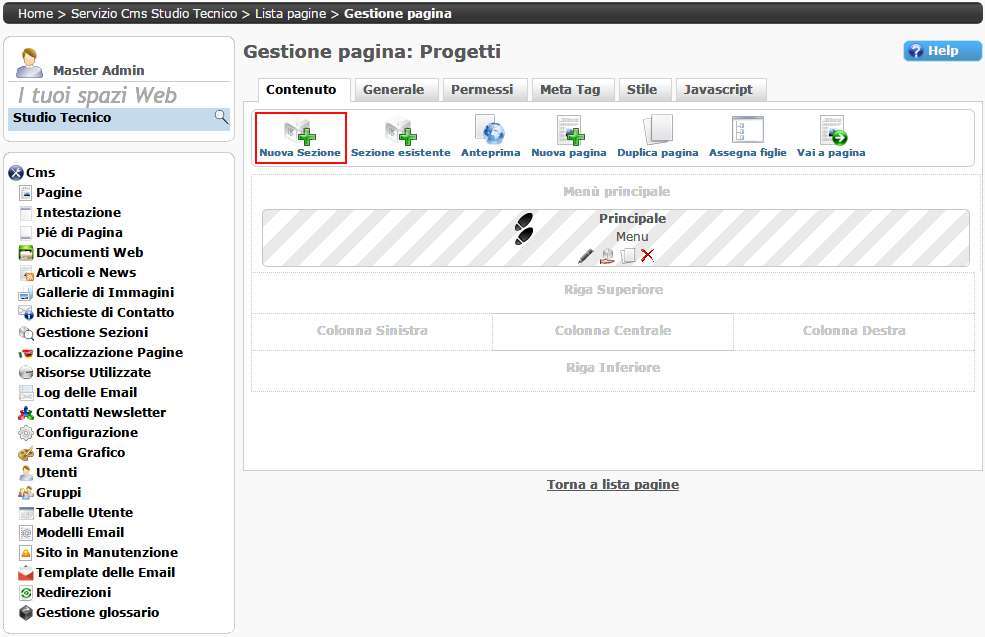Open Gallerie di Immagini in sidebar
Viewport: 985px width, 637px height.
click(x=104, y=293)
